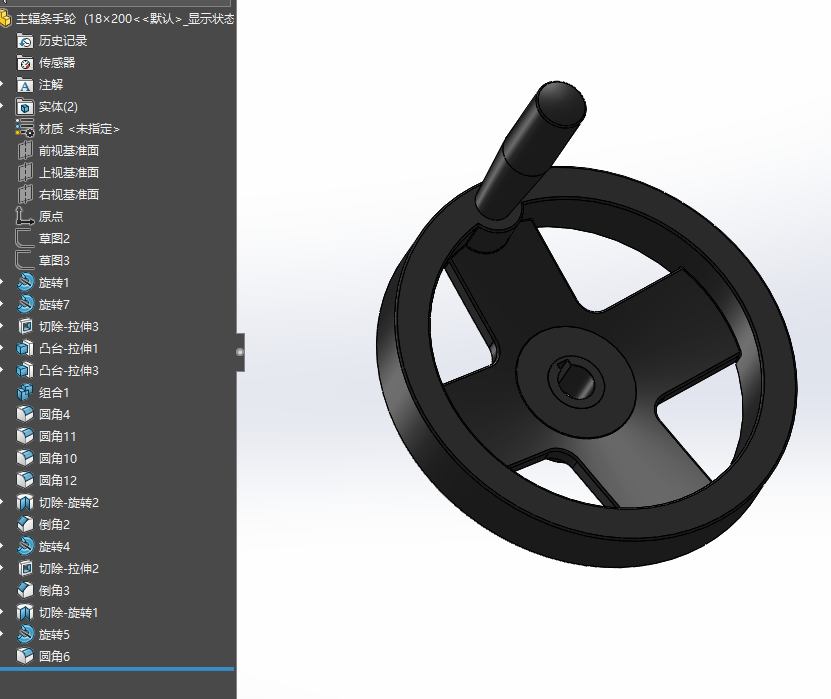Click the 圆角11 fillet icon
This screenshot has height=699, width=831.
24,437
